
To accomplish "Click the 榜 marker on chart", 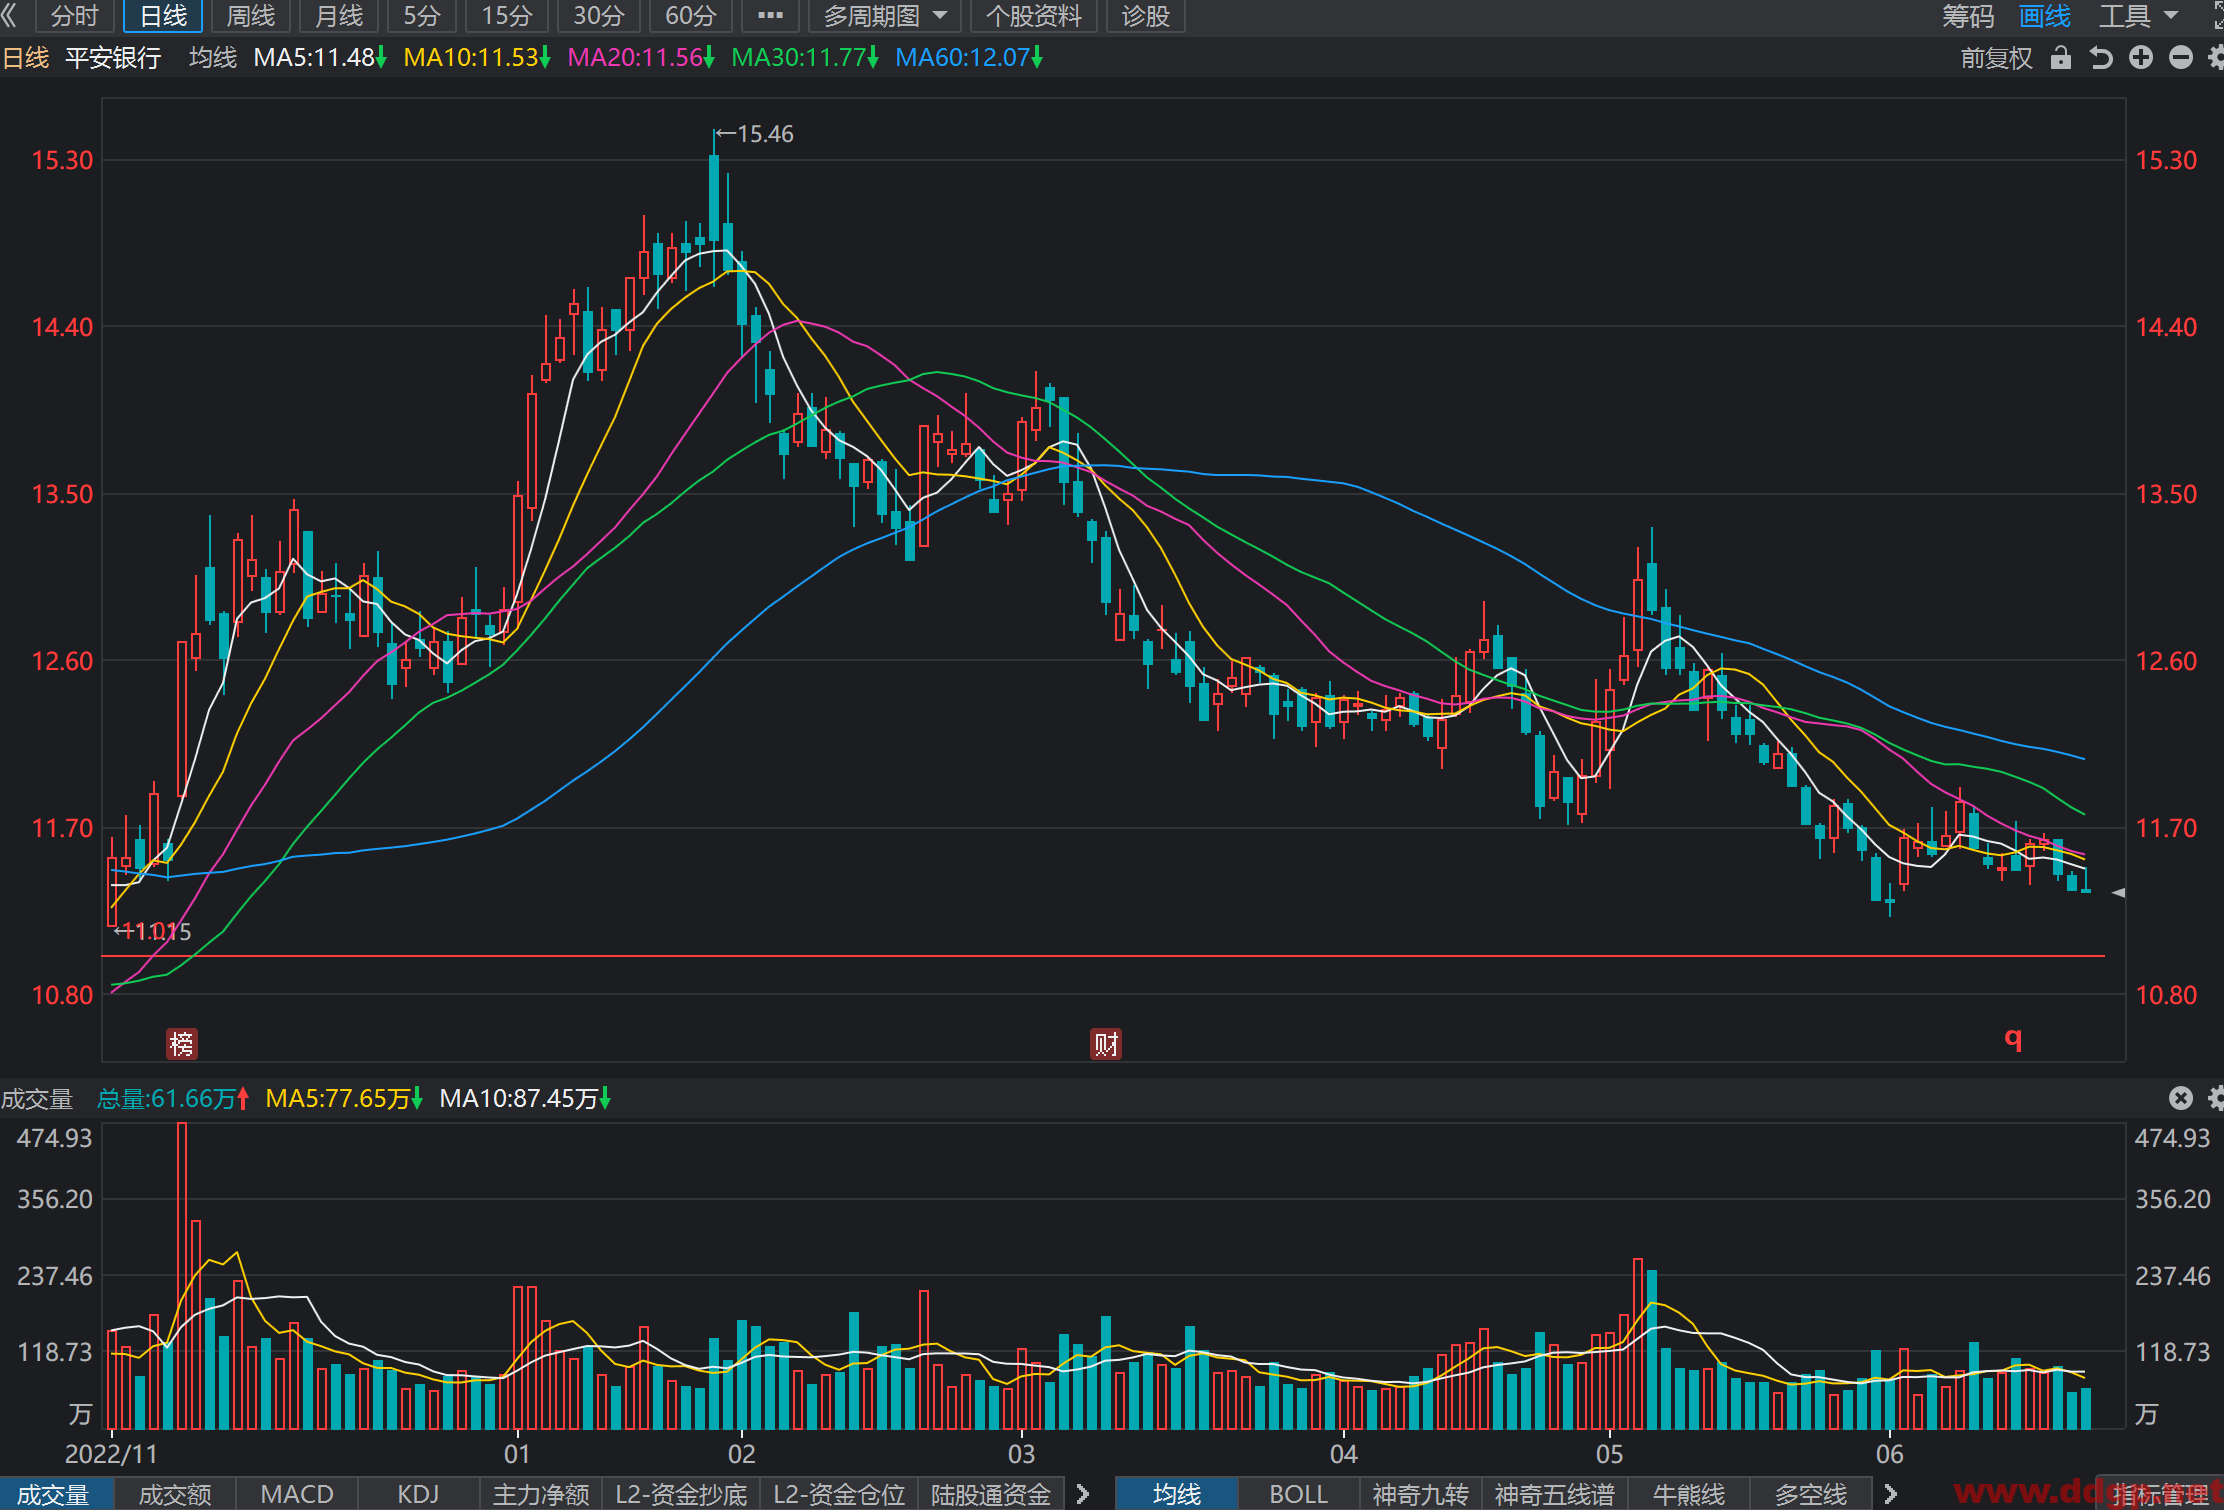I will tap(181, 1044).
